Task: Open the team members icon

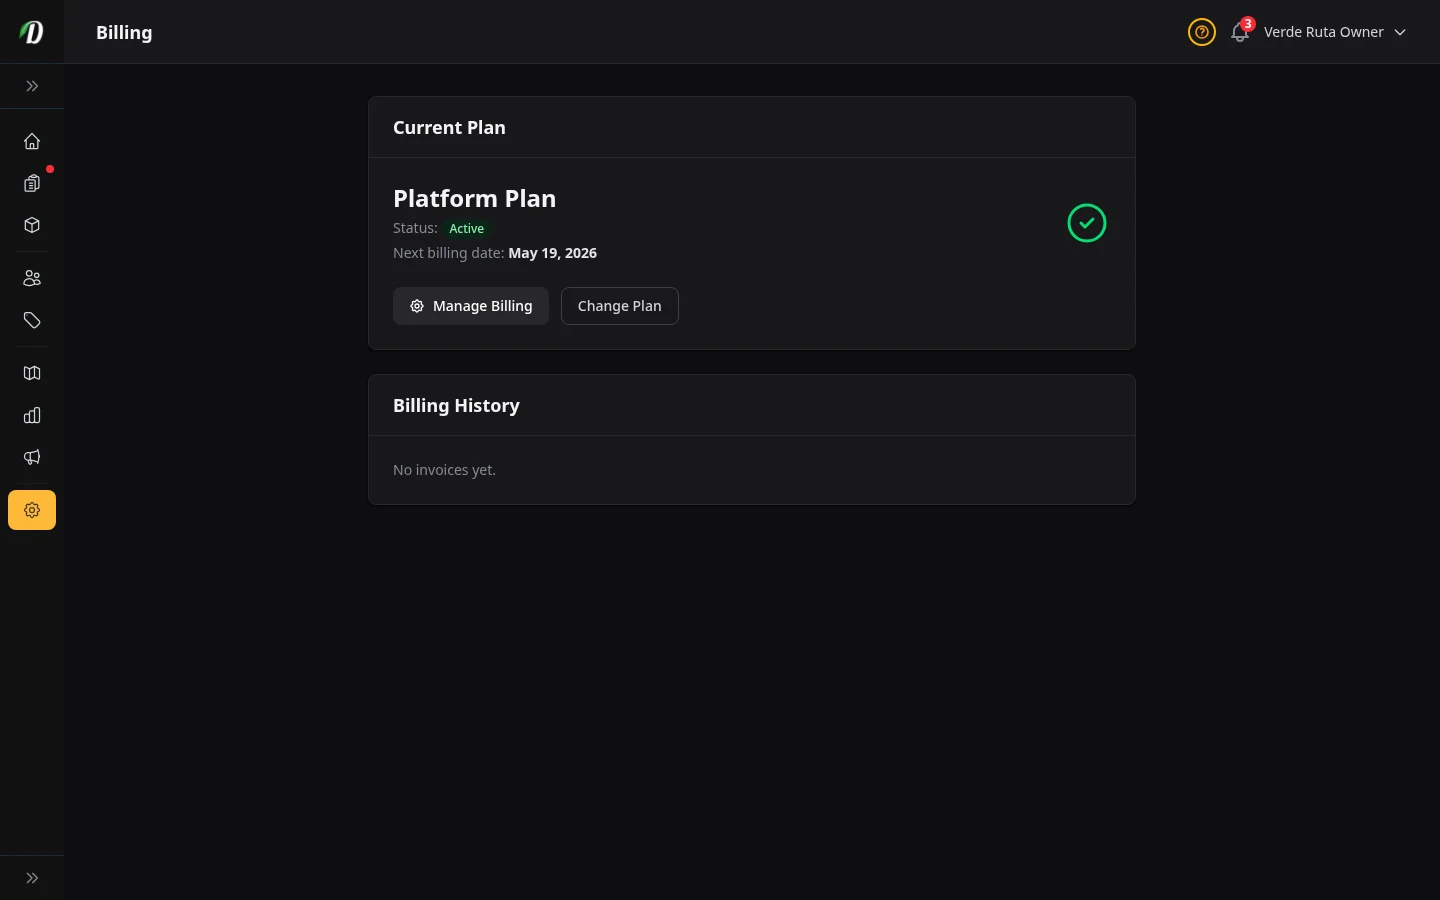Action: coord(32,278)
